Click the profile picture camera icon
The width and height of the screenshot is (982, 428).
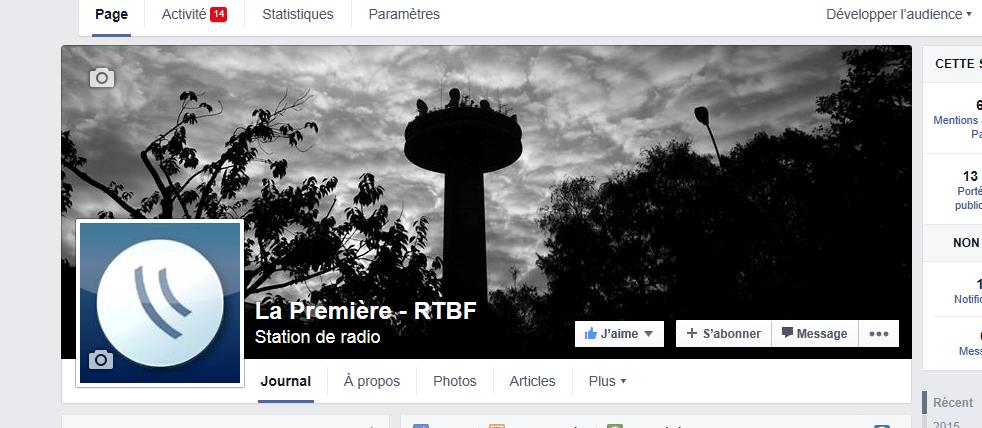coord(101,360)
